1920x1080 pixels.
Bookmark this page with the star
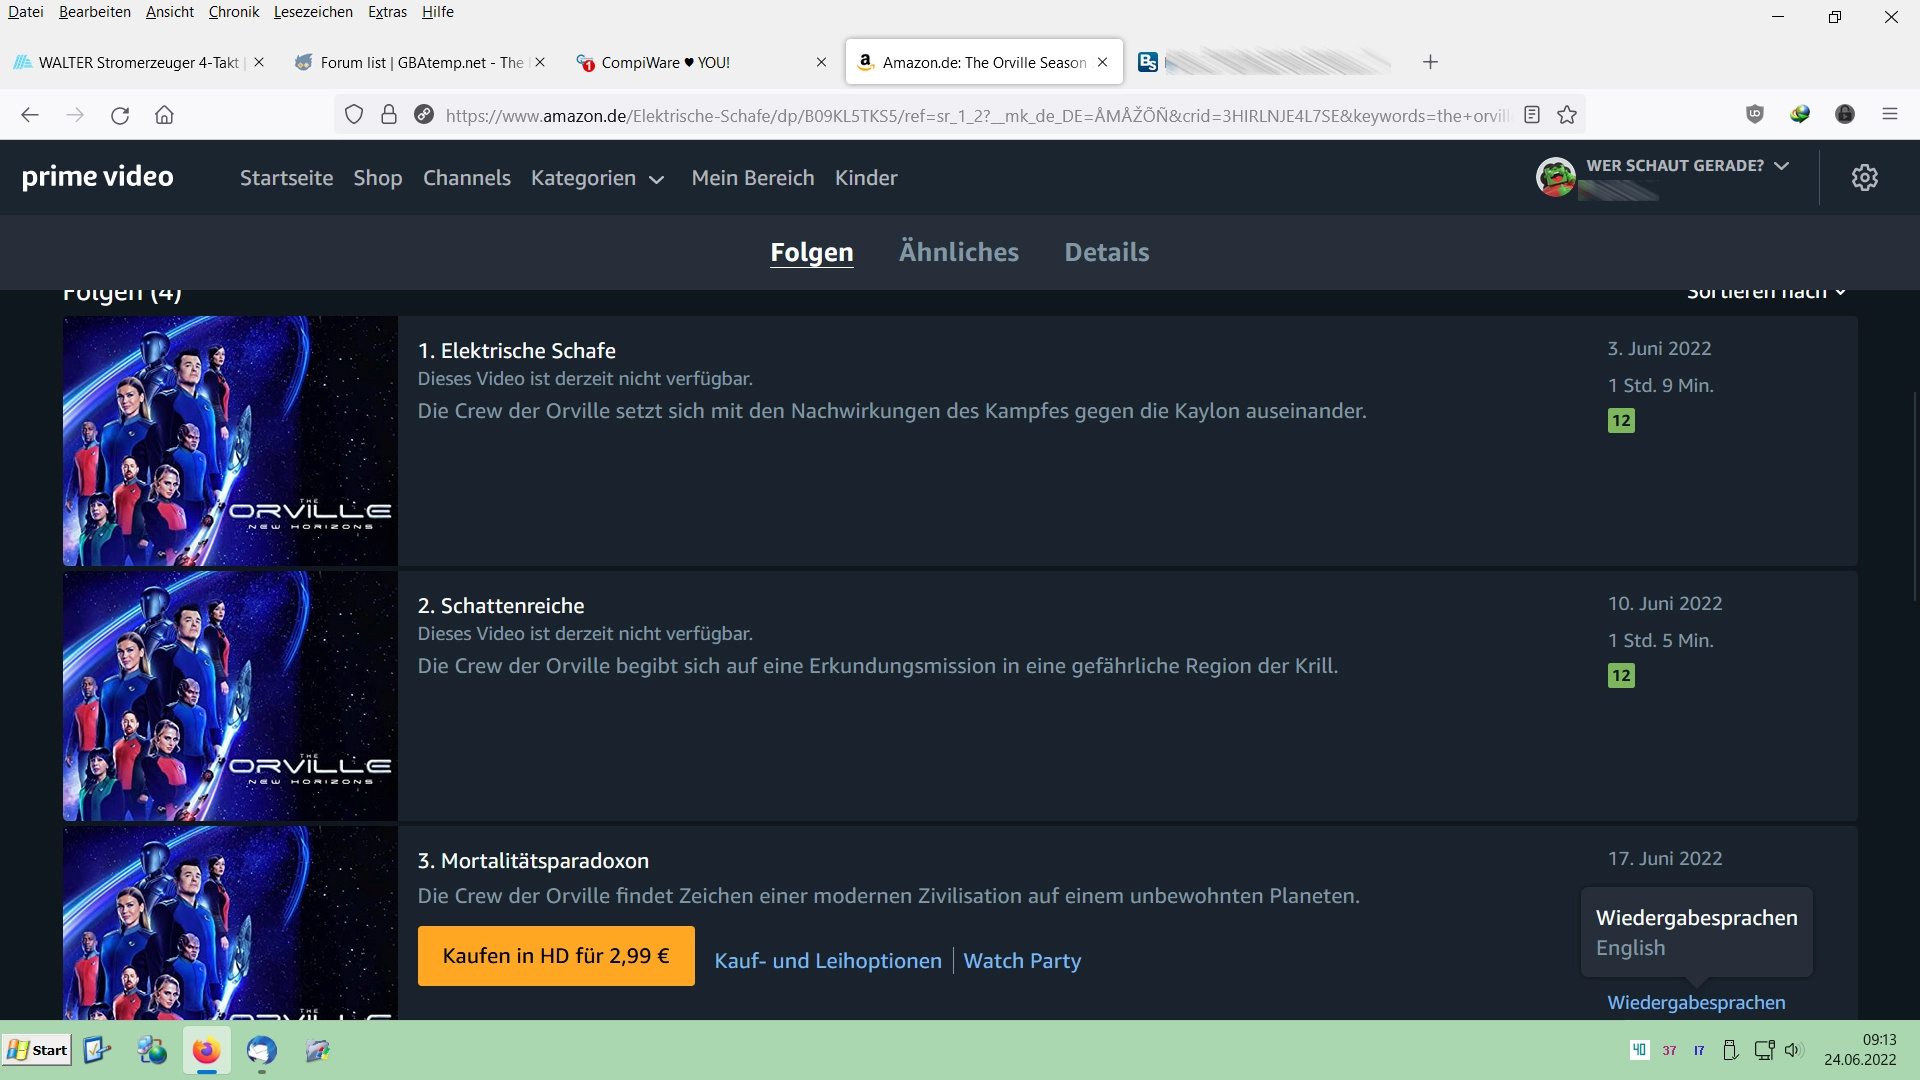1567,115
